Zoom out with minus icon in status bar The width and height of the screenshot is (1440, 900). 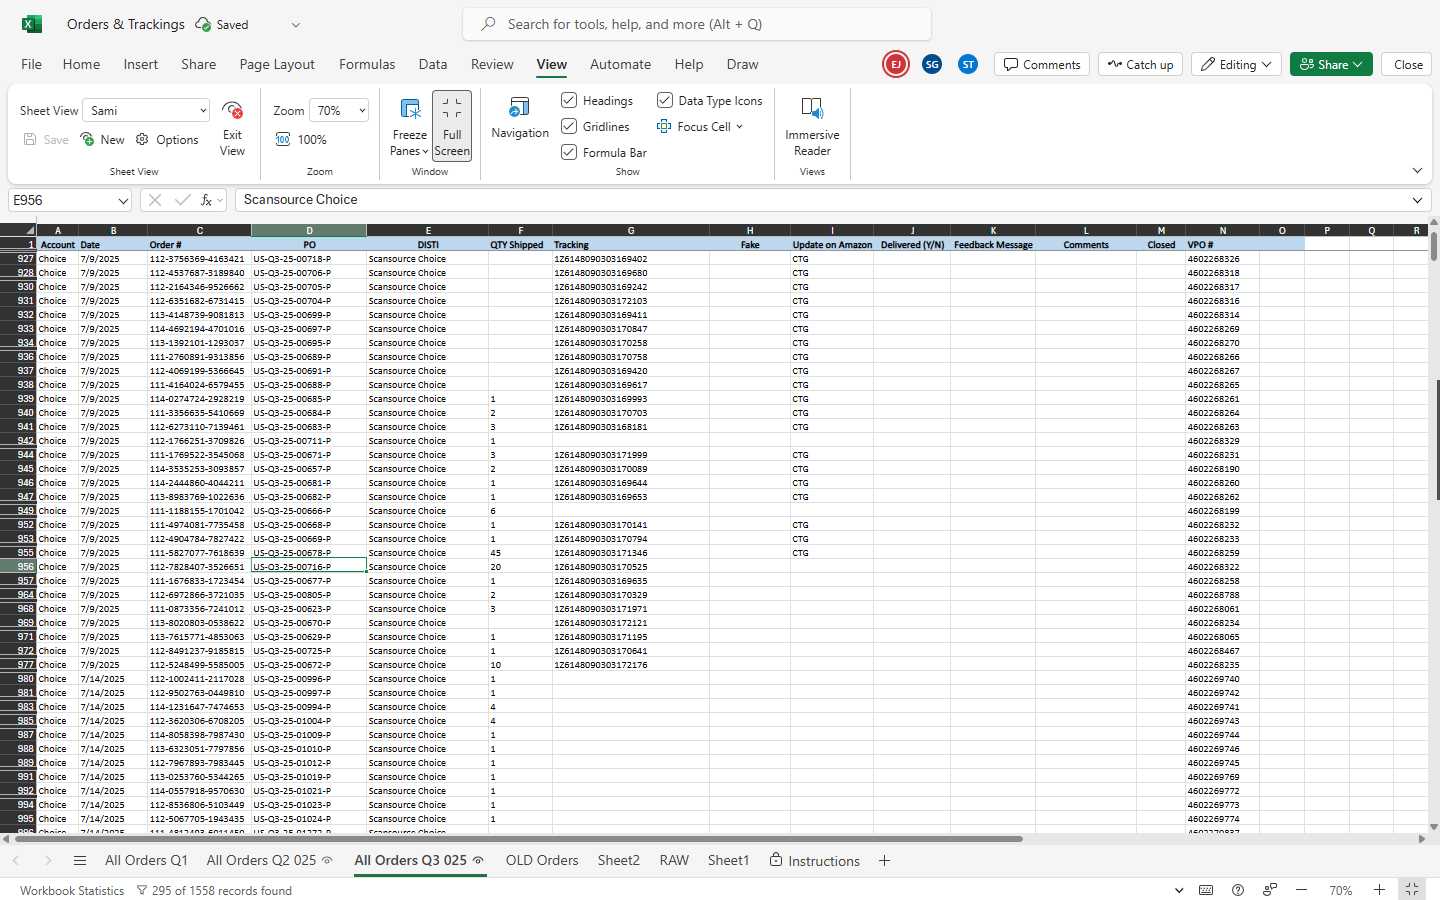coord(1301,890)
